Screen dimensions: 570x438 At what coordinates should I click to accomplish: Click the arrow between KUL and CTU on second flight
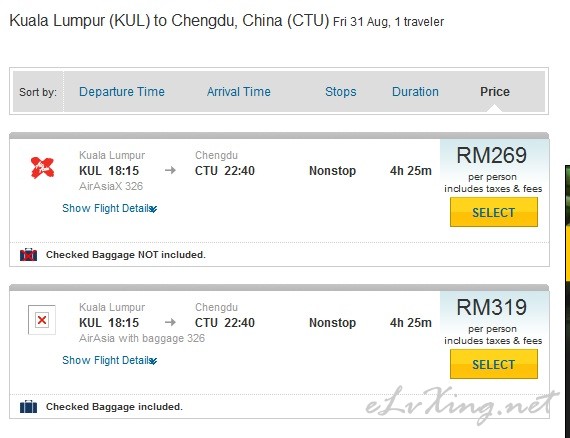click(170, 322)
